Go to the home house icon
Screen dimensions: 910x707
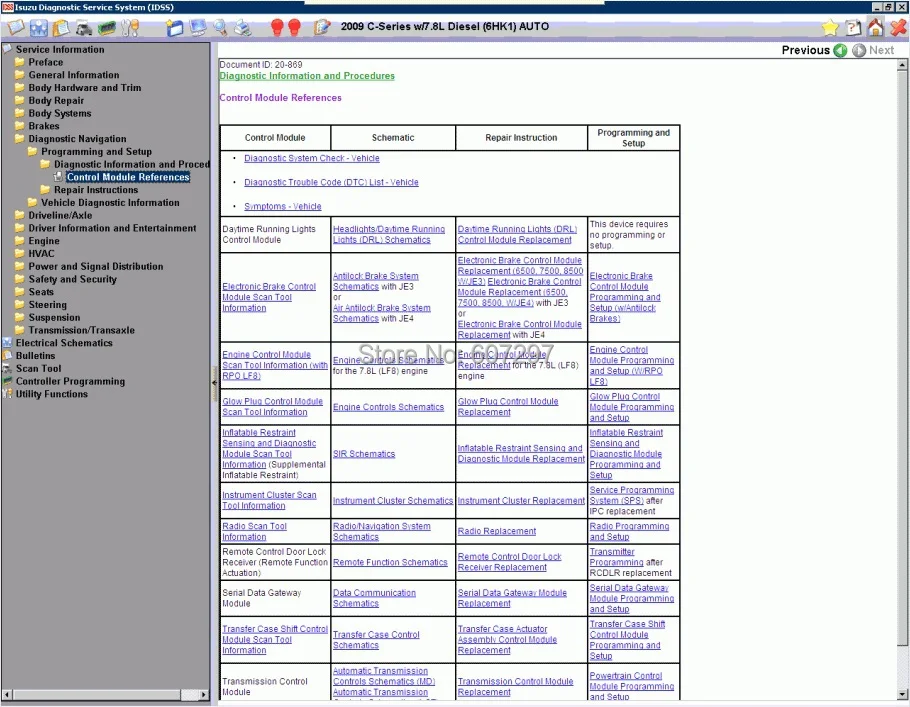tap(876, 27)
